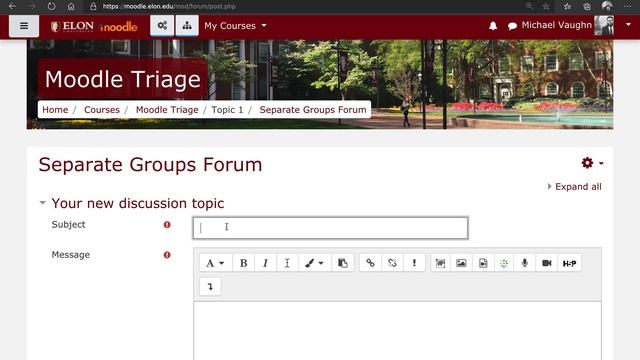The width and height of the screenshot is (640, 360).
Task: Click the browser back arrow
Action: 12,6
